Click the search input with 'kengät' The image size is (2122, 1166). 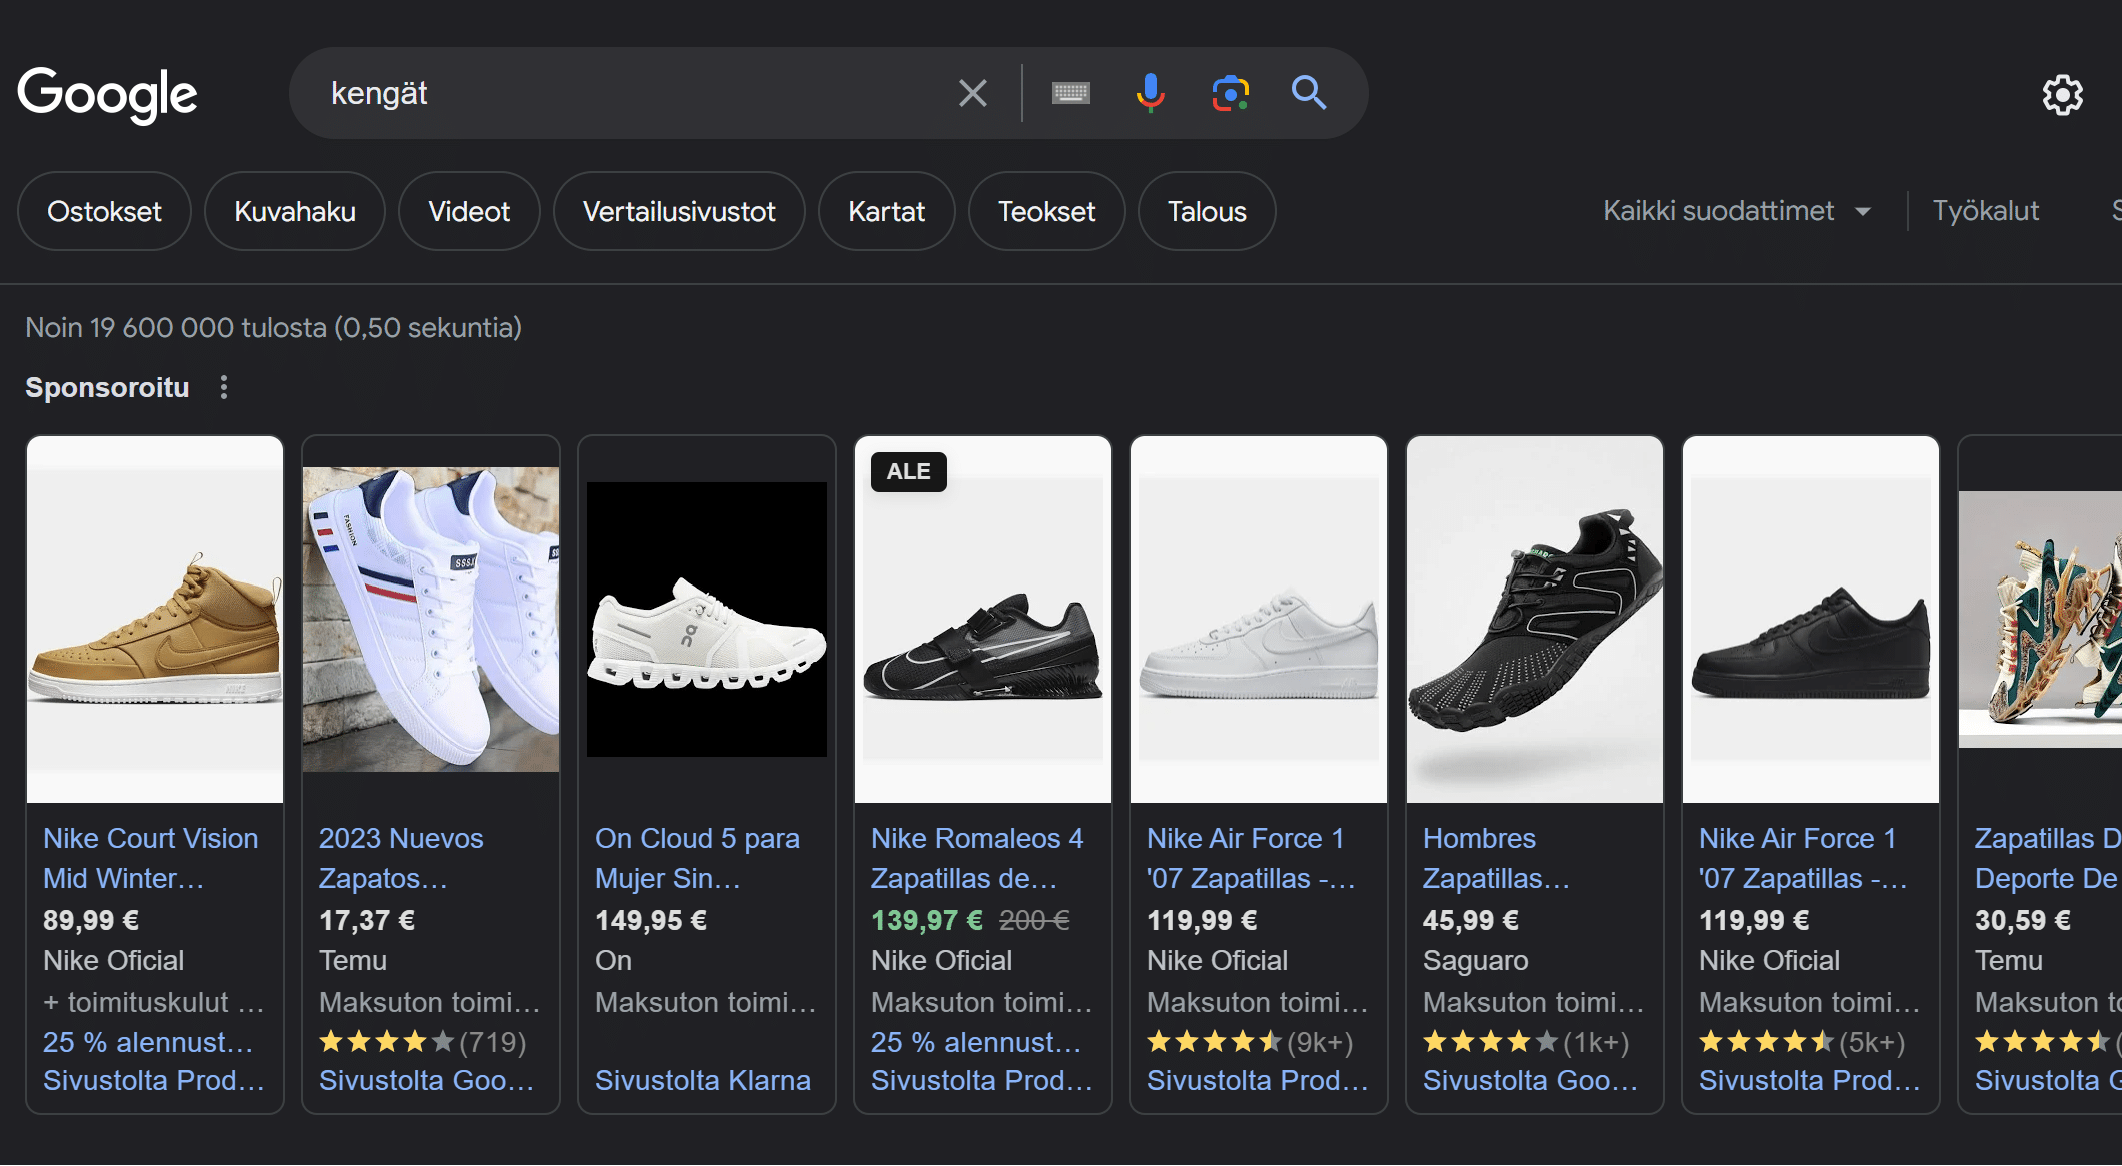(630, 93)
